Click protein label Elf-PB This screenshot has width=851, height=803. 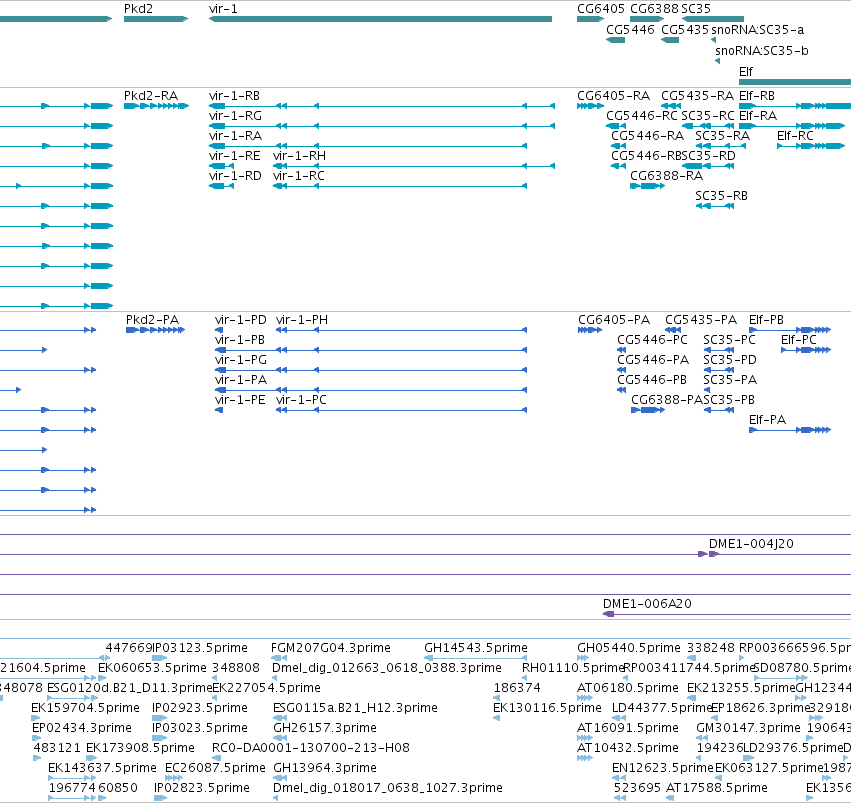pos(766,320)
